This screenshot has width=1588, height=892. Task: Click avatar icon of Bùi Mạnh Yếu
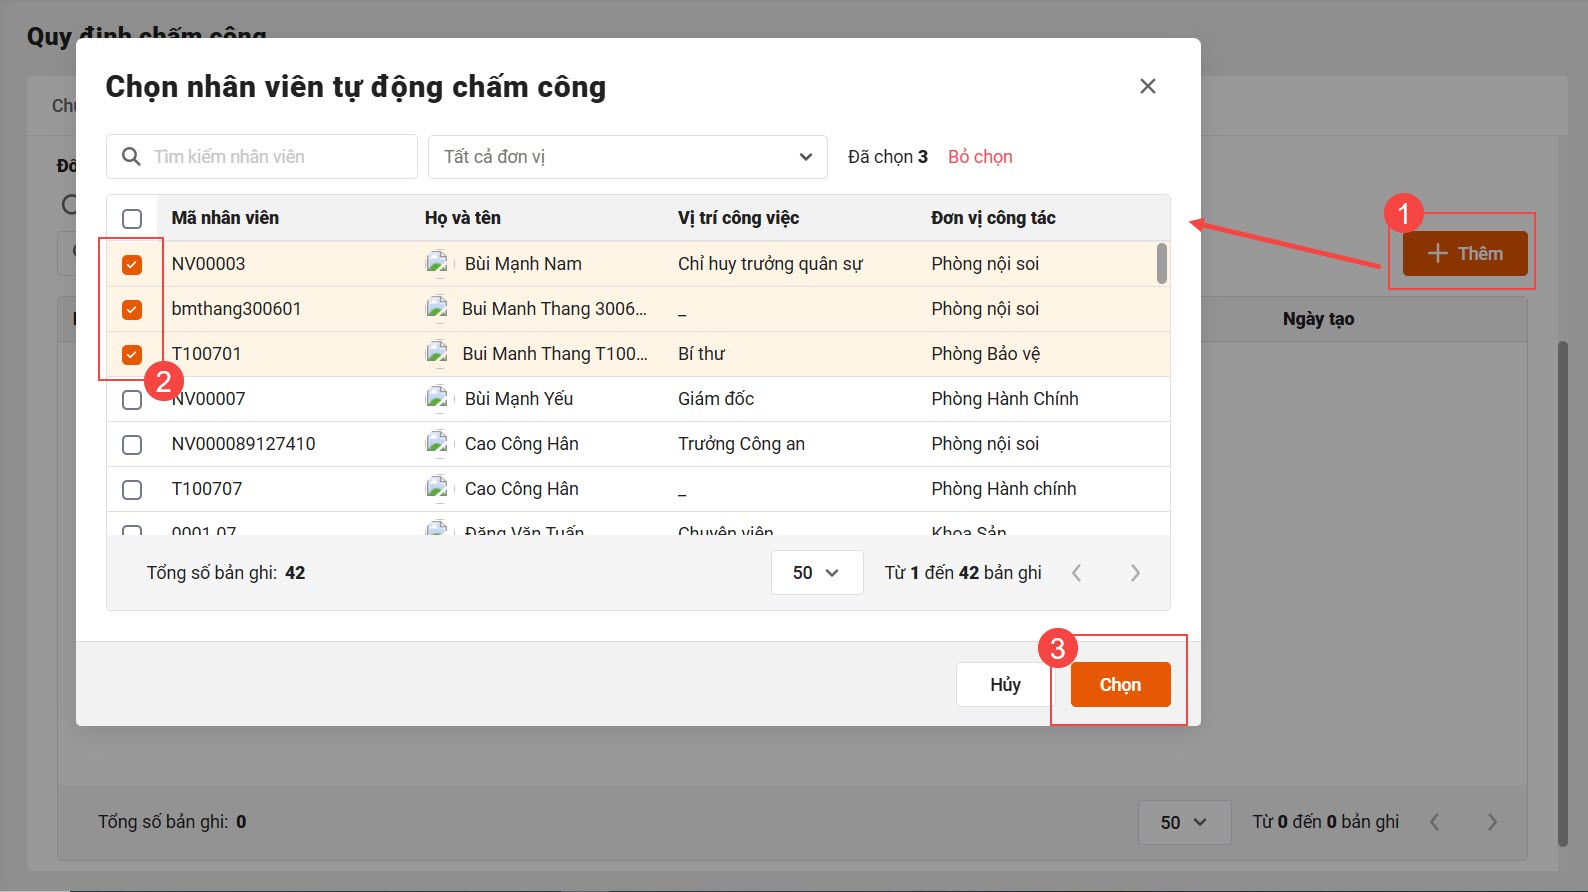[x=437, y=399]
